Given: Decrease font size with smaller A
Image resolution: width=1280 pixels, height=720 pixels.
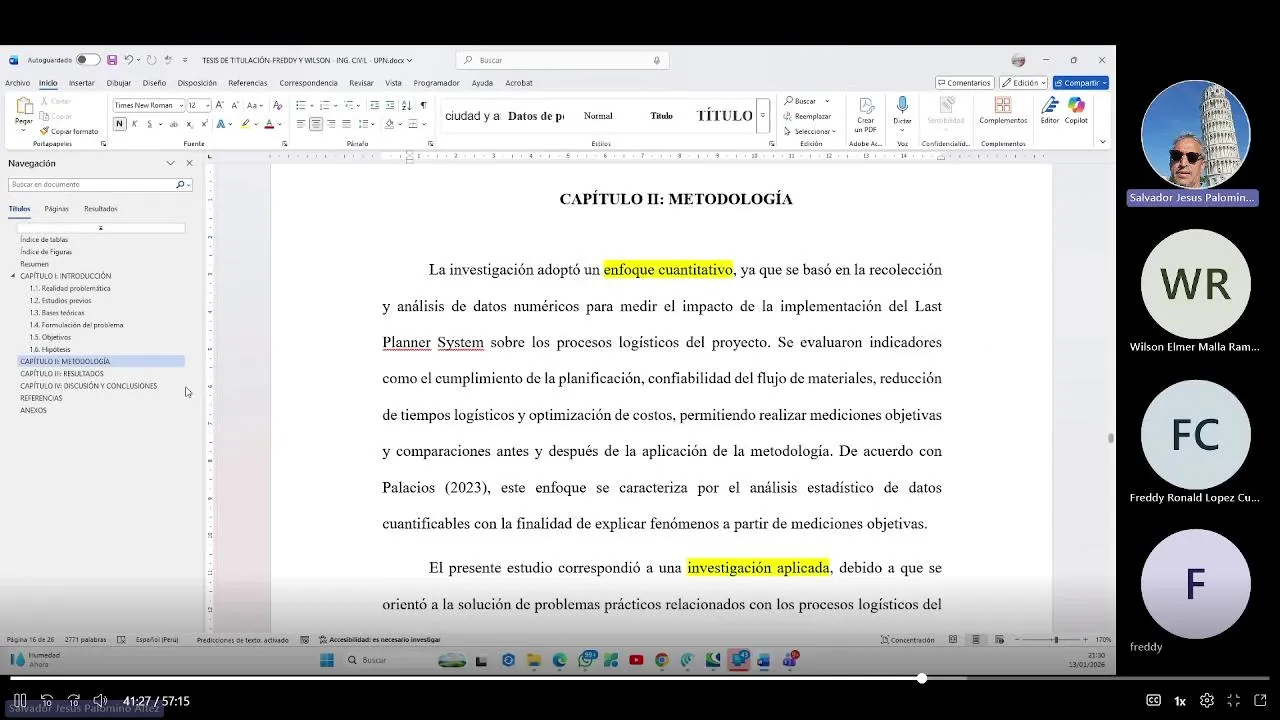Looking at the screenshot, I should coord(235,105).
